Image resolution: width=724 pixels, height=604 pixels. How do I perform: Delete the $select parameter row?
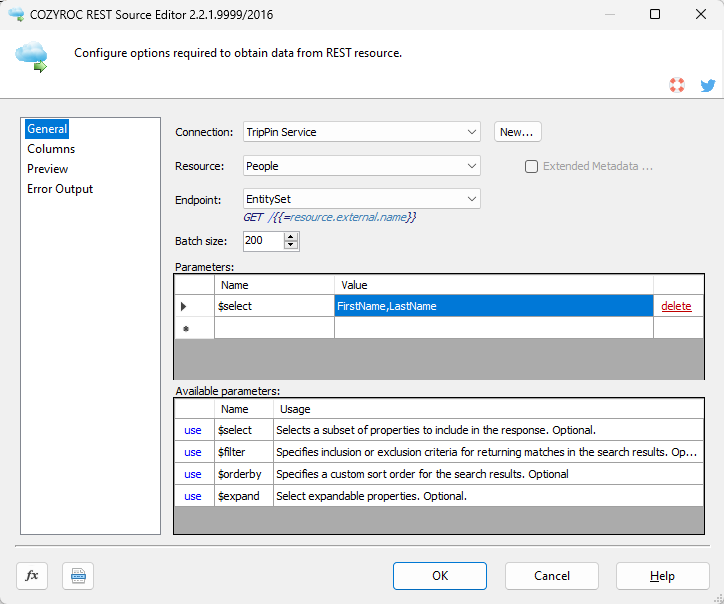(676, 306)
